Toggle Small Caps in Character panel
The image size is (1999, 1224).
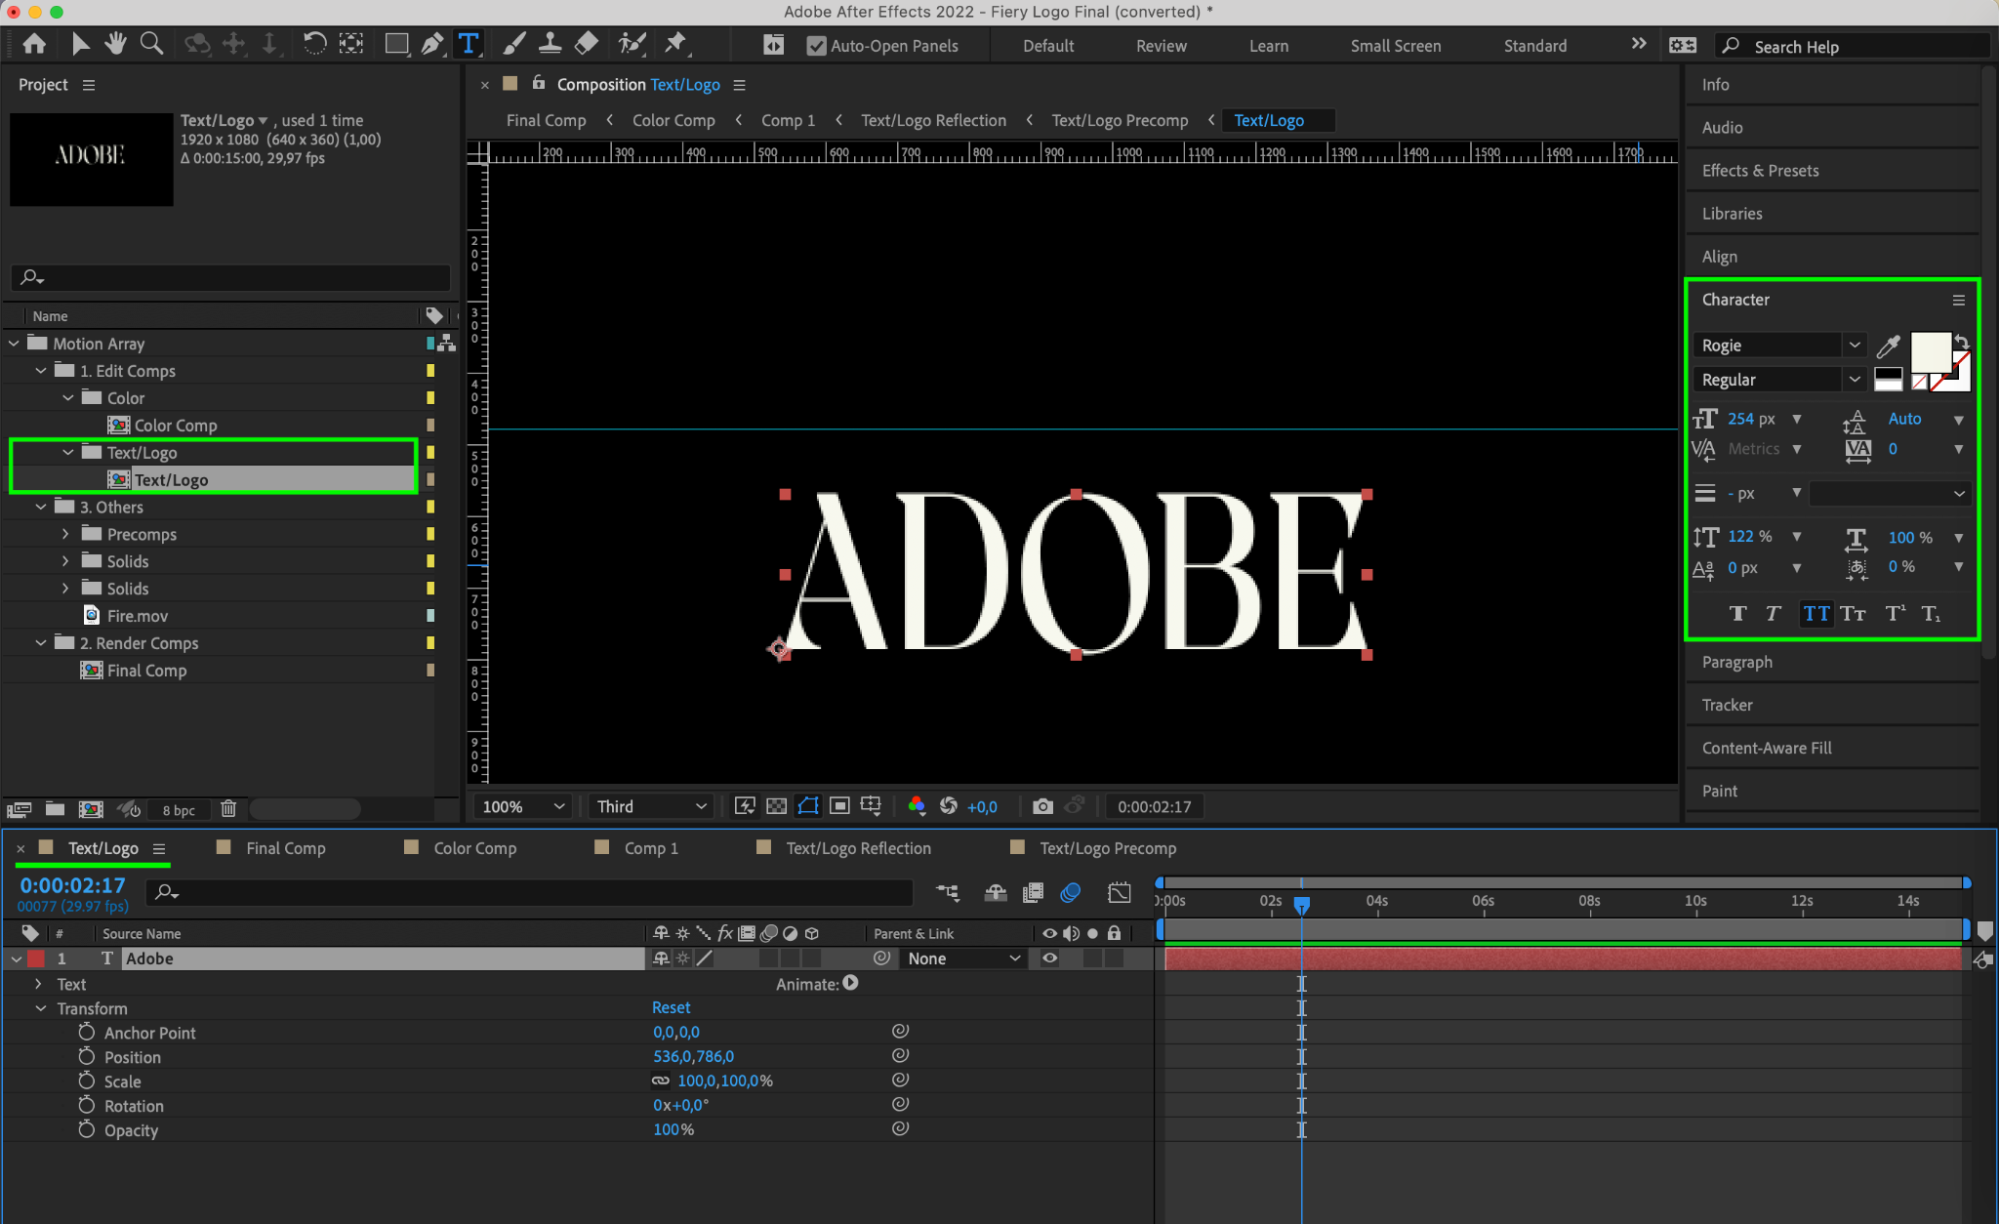pos(1853,614)
